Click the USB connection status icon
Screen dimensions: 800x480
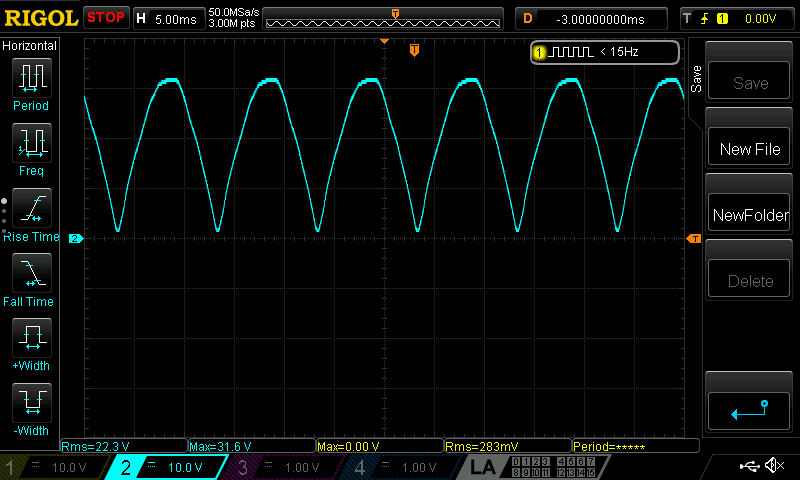point(749,466)
